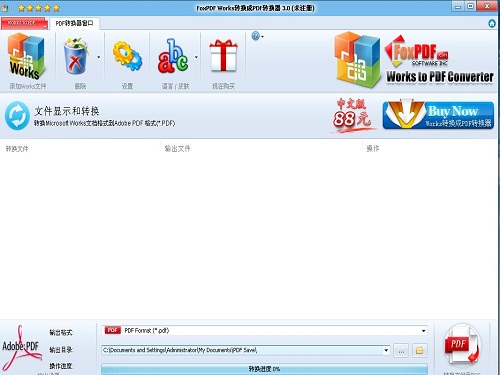Open the delete dropdown arrow
Viewport: 500px width, 375px height.
pos(99,57)
